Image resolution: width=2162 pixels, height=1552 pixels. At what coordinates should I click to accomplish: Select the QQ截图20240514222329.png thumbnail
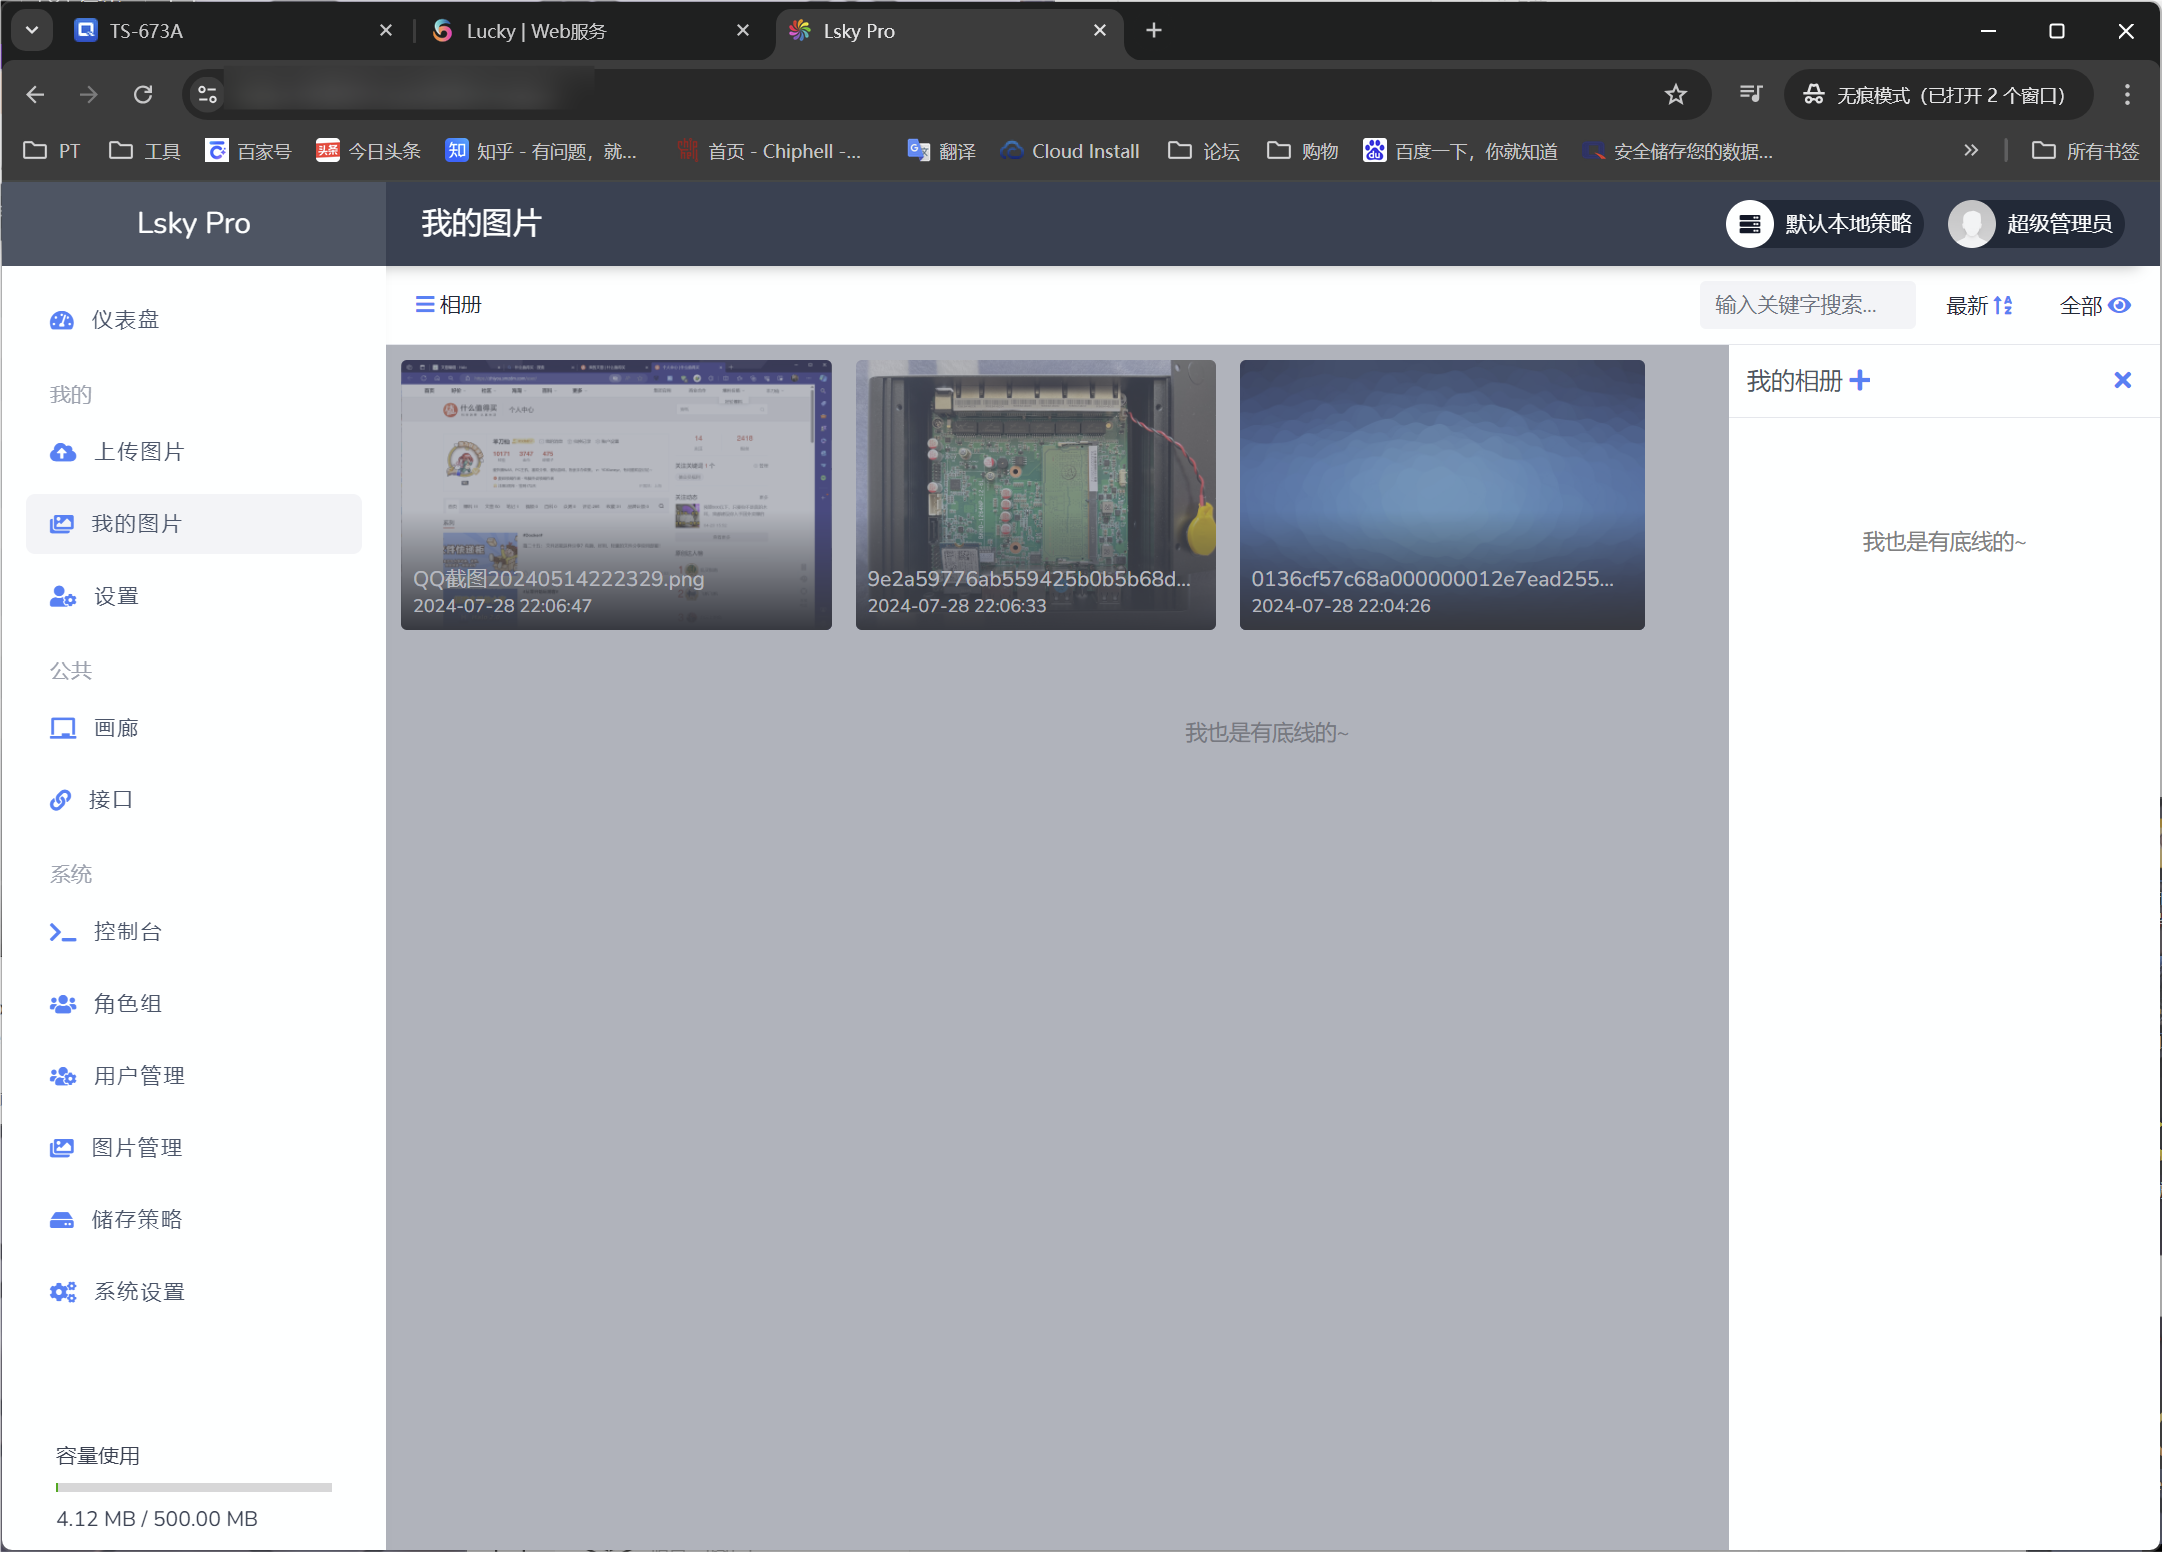616,495
